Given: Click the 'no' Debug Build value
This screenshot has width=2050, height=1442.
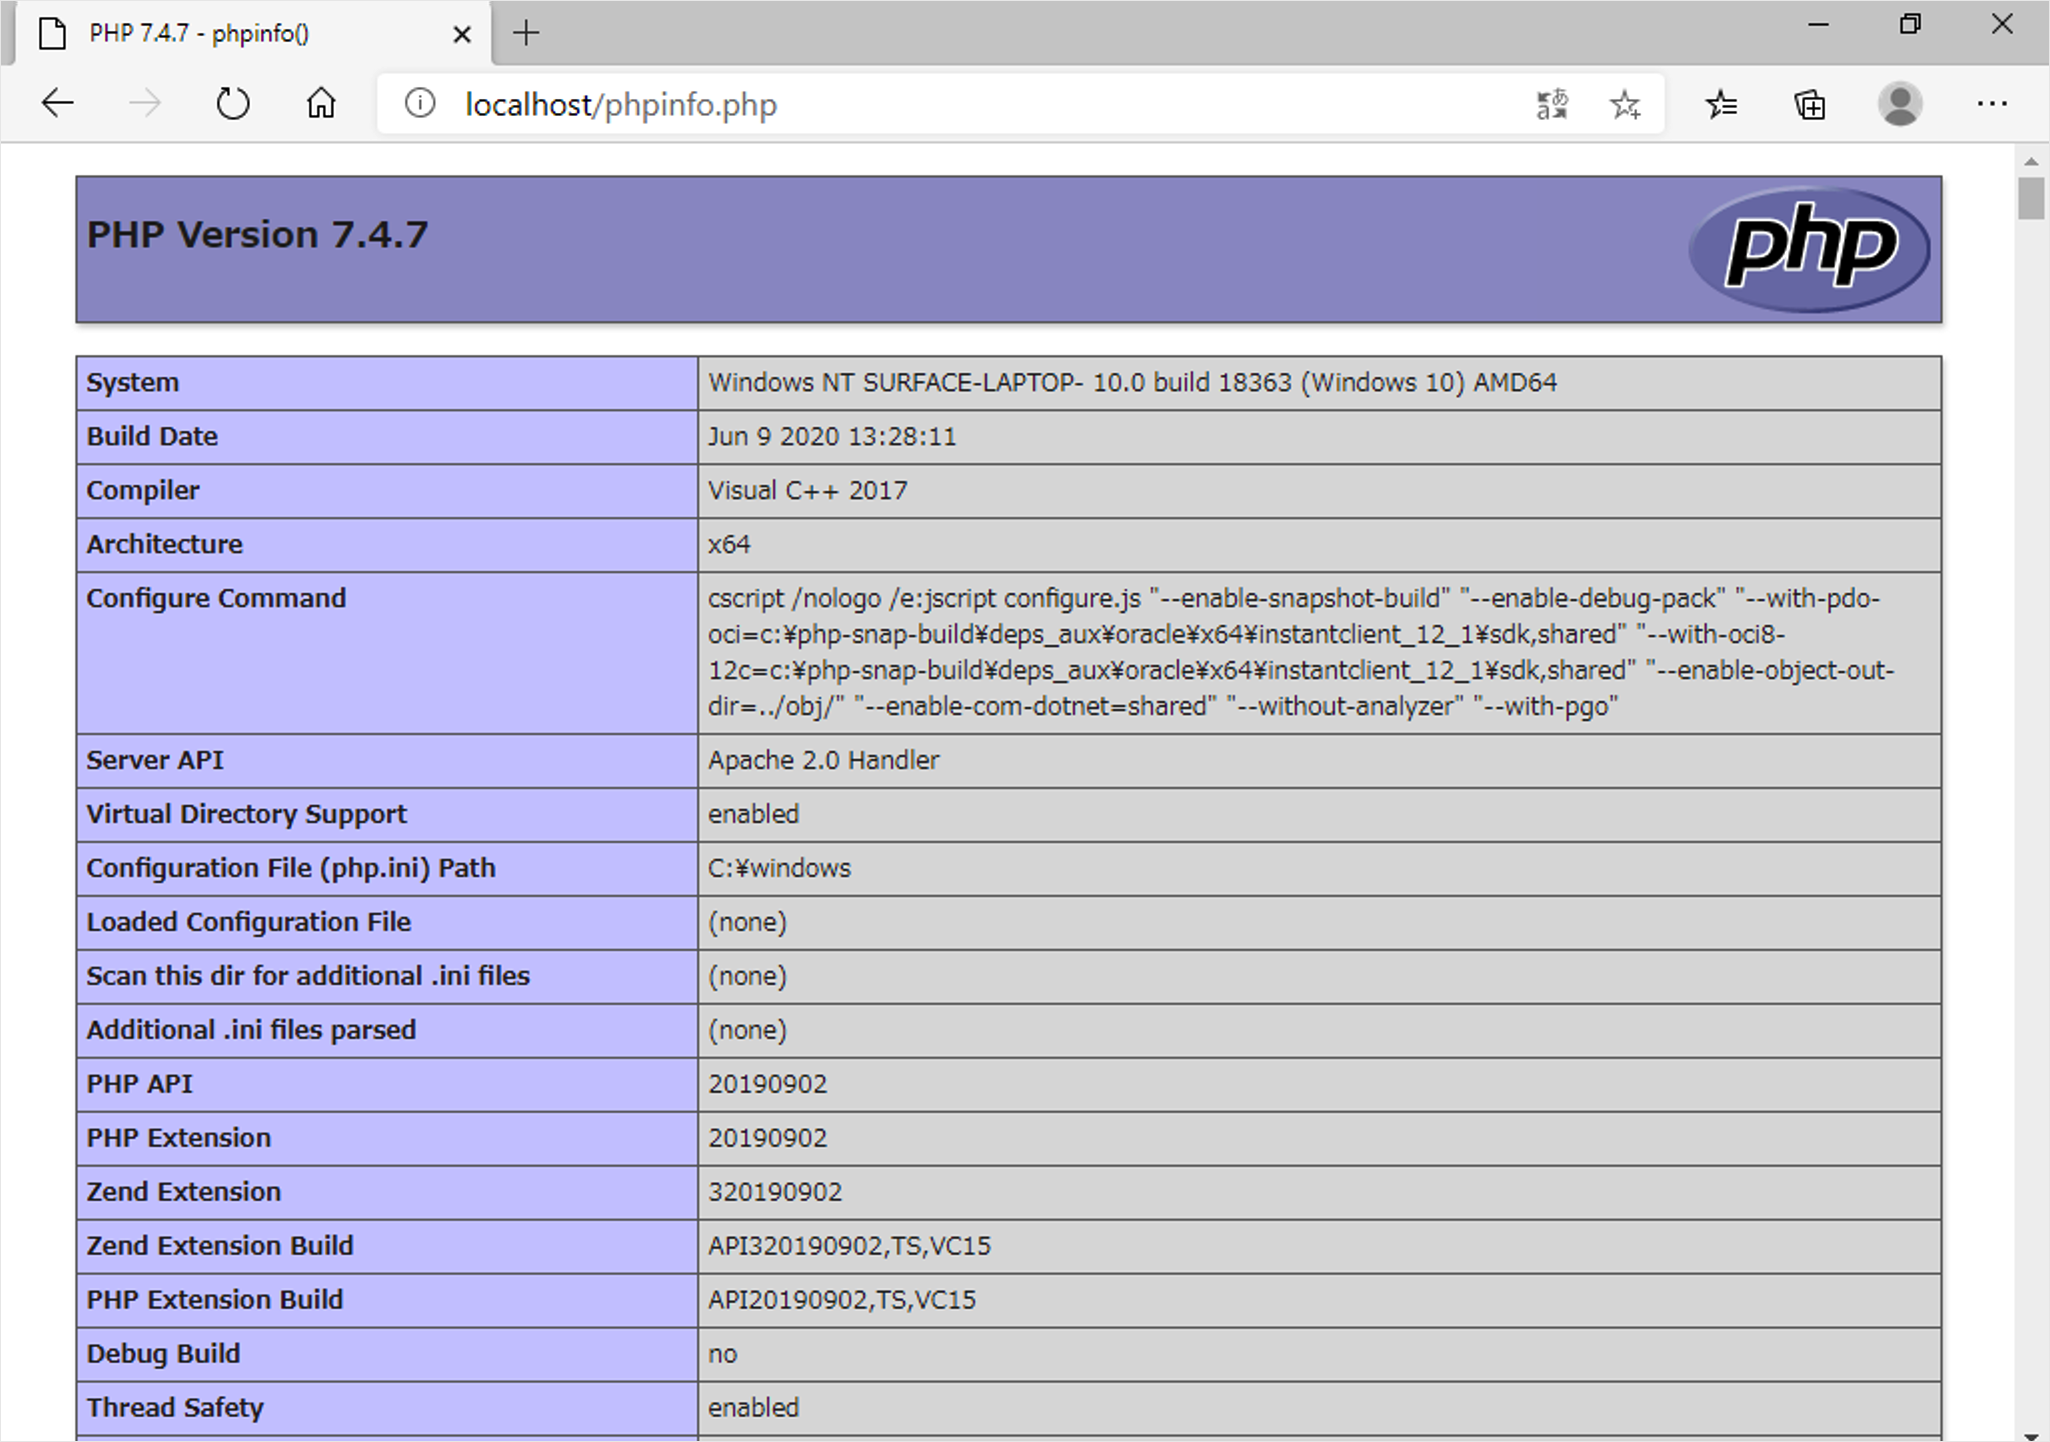Looking at the screenshot, I should (x=722, y=1355).
